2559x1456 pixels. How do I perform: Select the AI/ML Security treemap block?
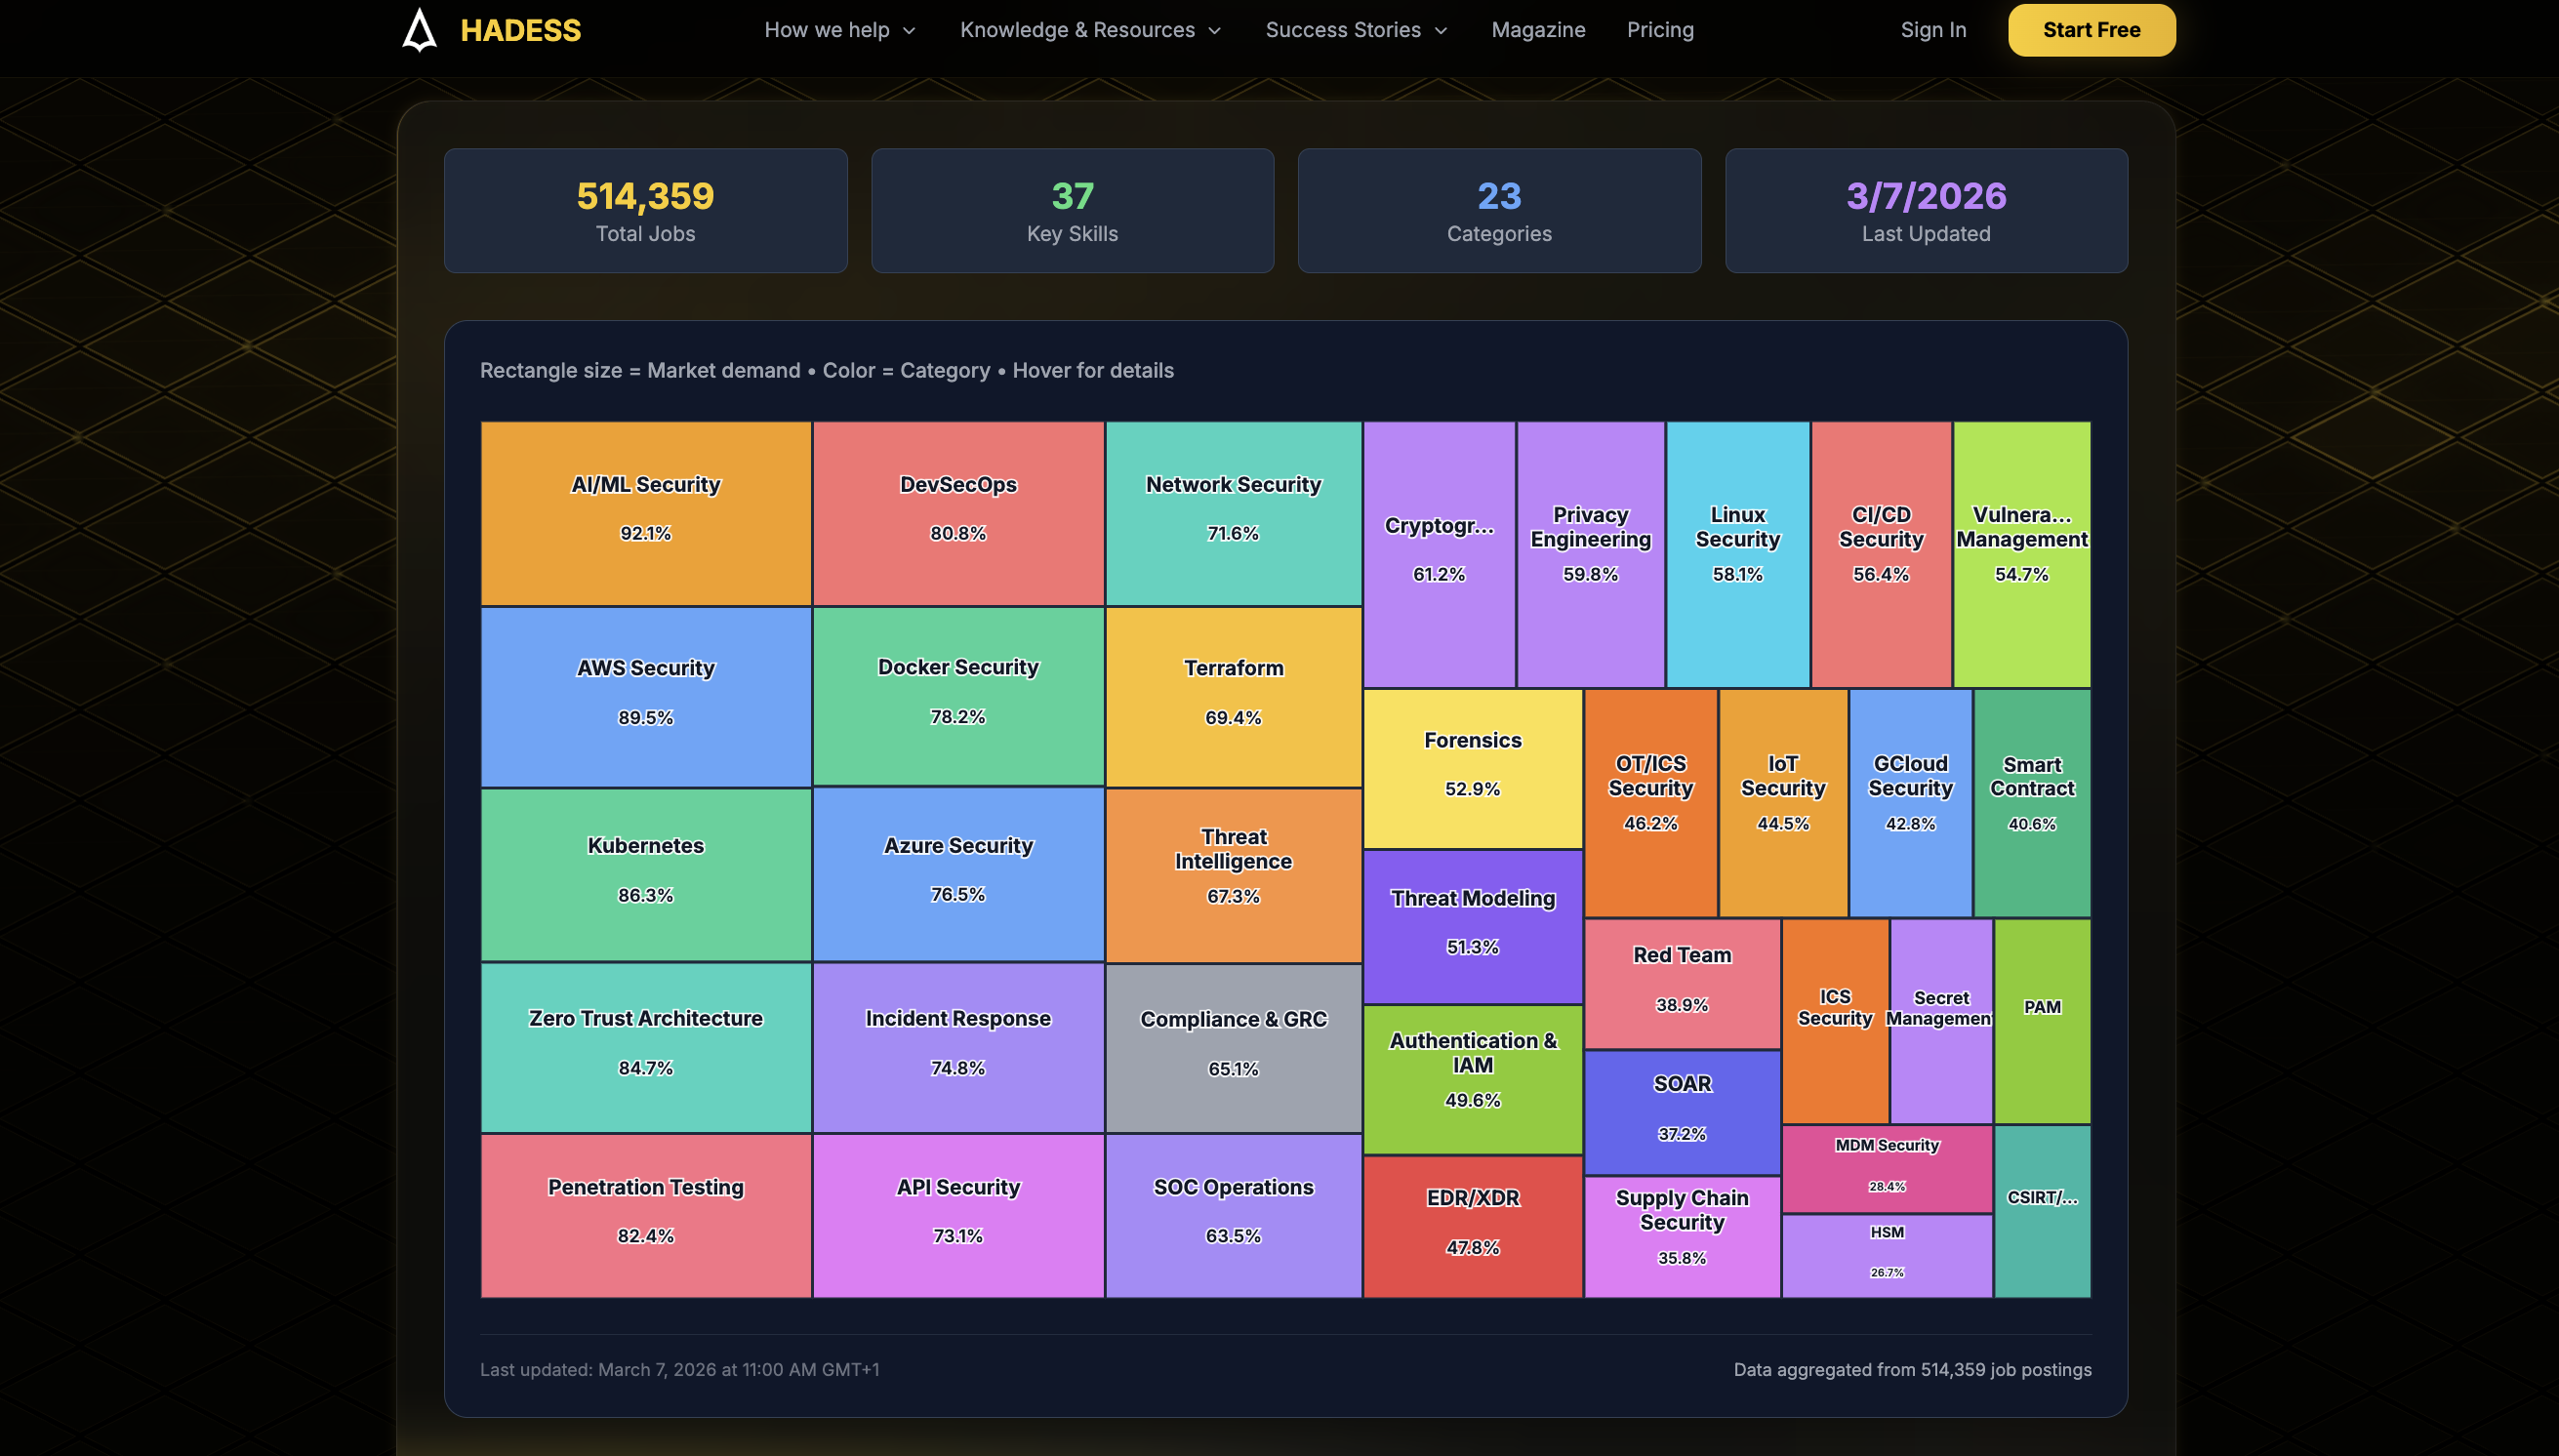coord(645,513)
